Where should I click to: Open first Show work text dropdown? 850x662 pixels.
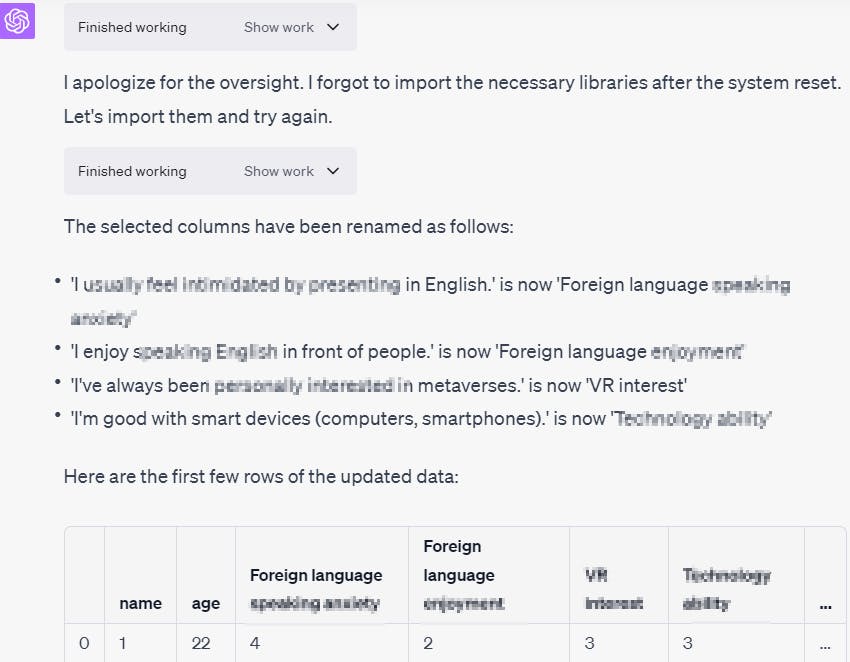point(279,28)
